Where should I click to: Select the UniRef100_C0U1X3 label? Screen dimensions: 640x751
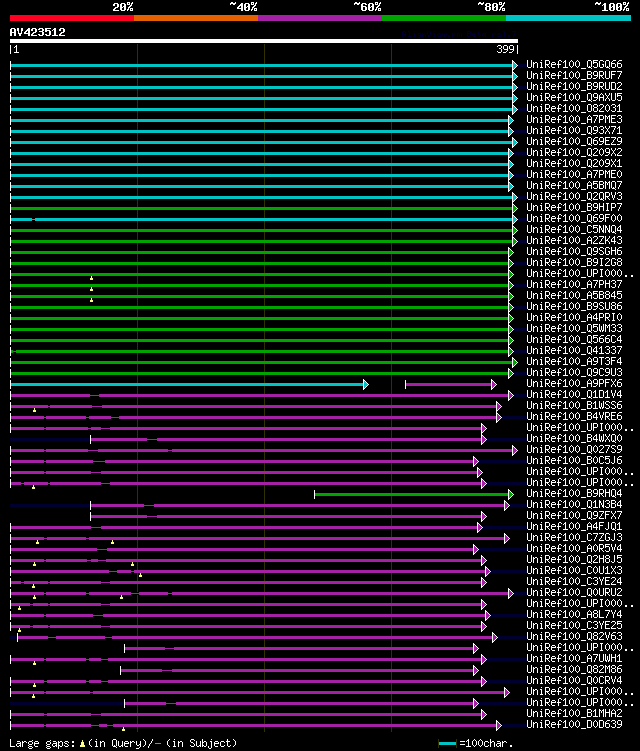click(574, 570)
